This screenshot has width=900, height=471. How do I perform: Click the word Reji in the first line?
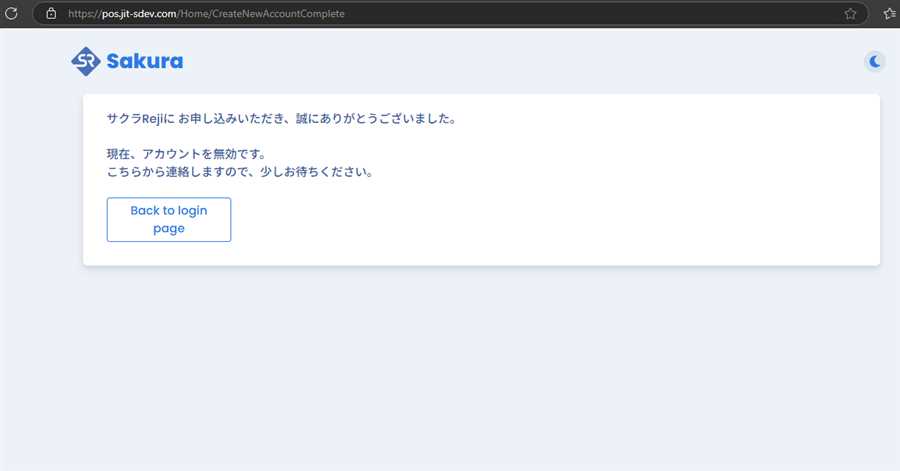(155, 119)
